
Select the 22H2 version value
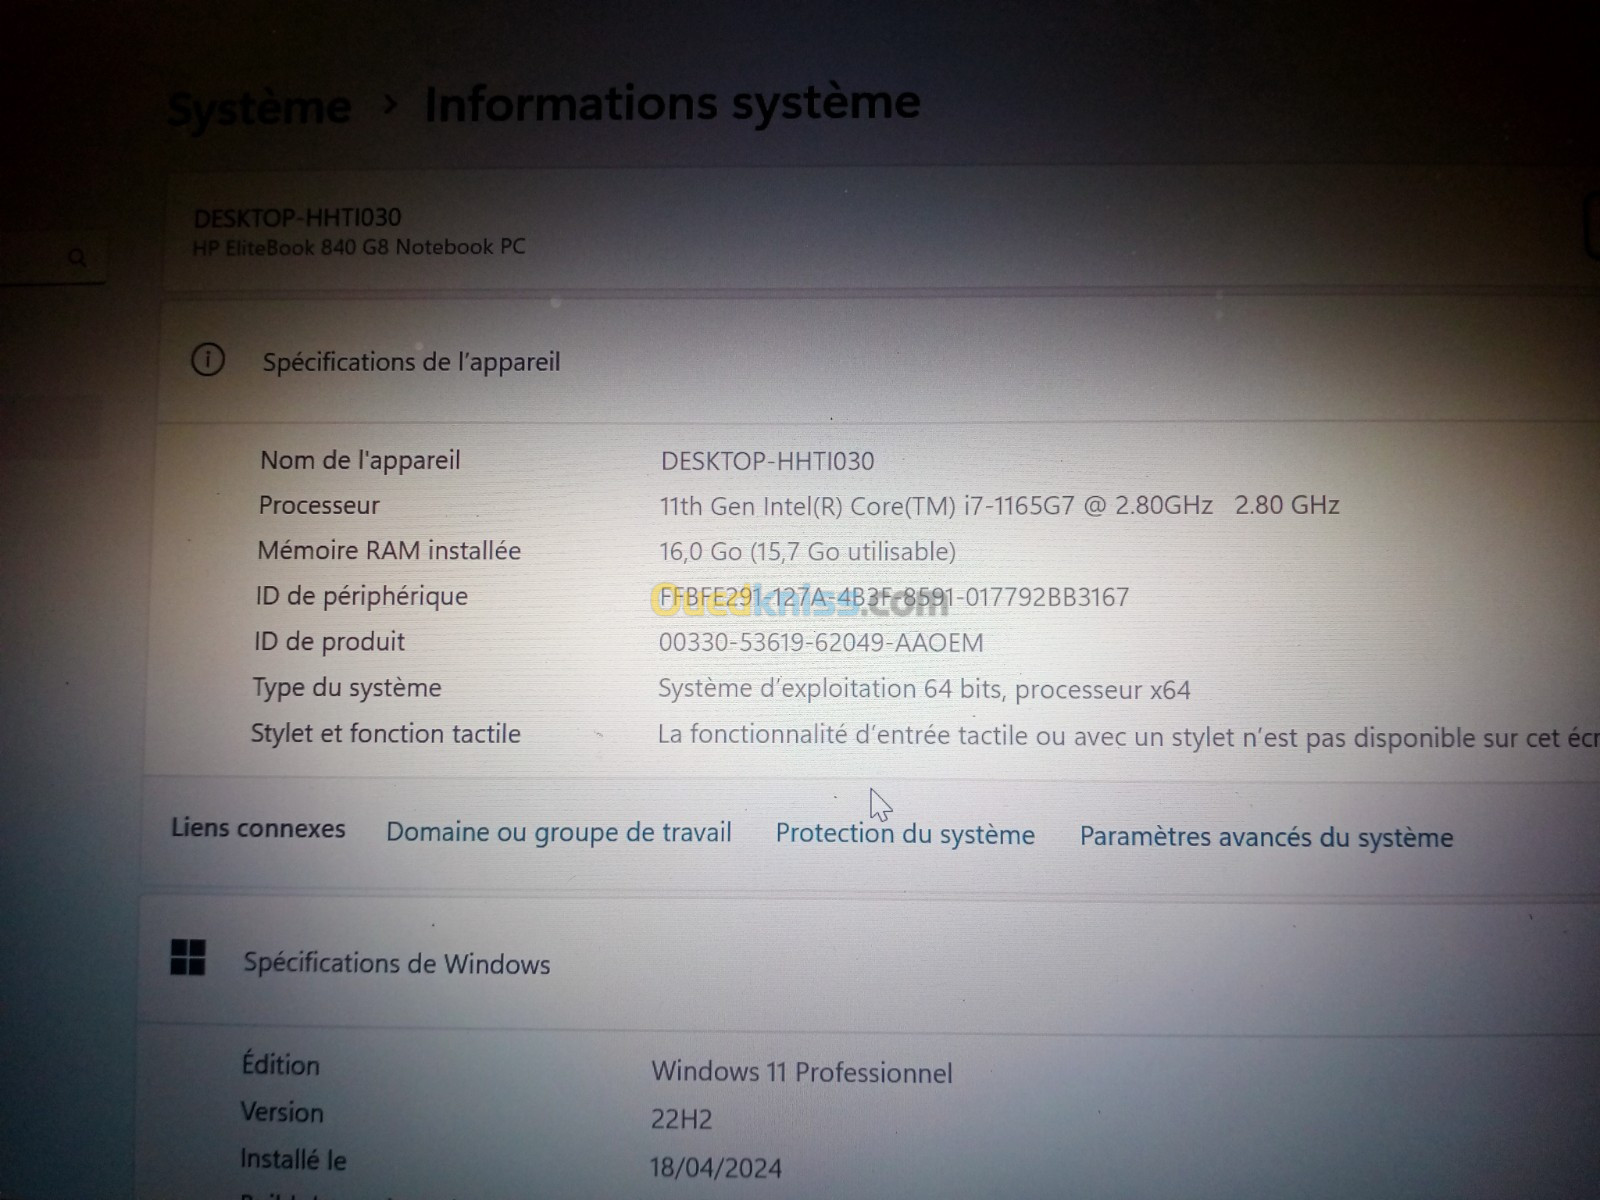pyautogui.click(x=681, y=1119)
